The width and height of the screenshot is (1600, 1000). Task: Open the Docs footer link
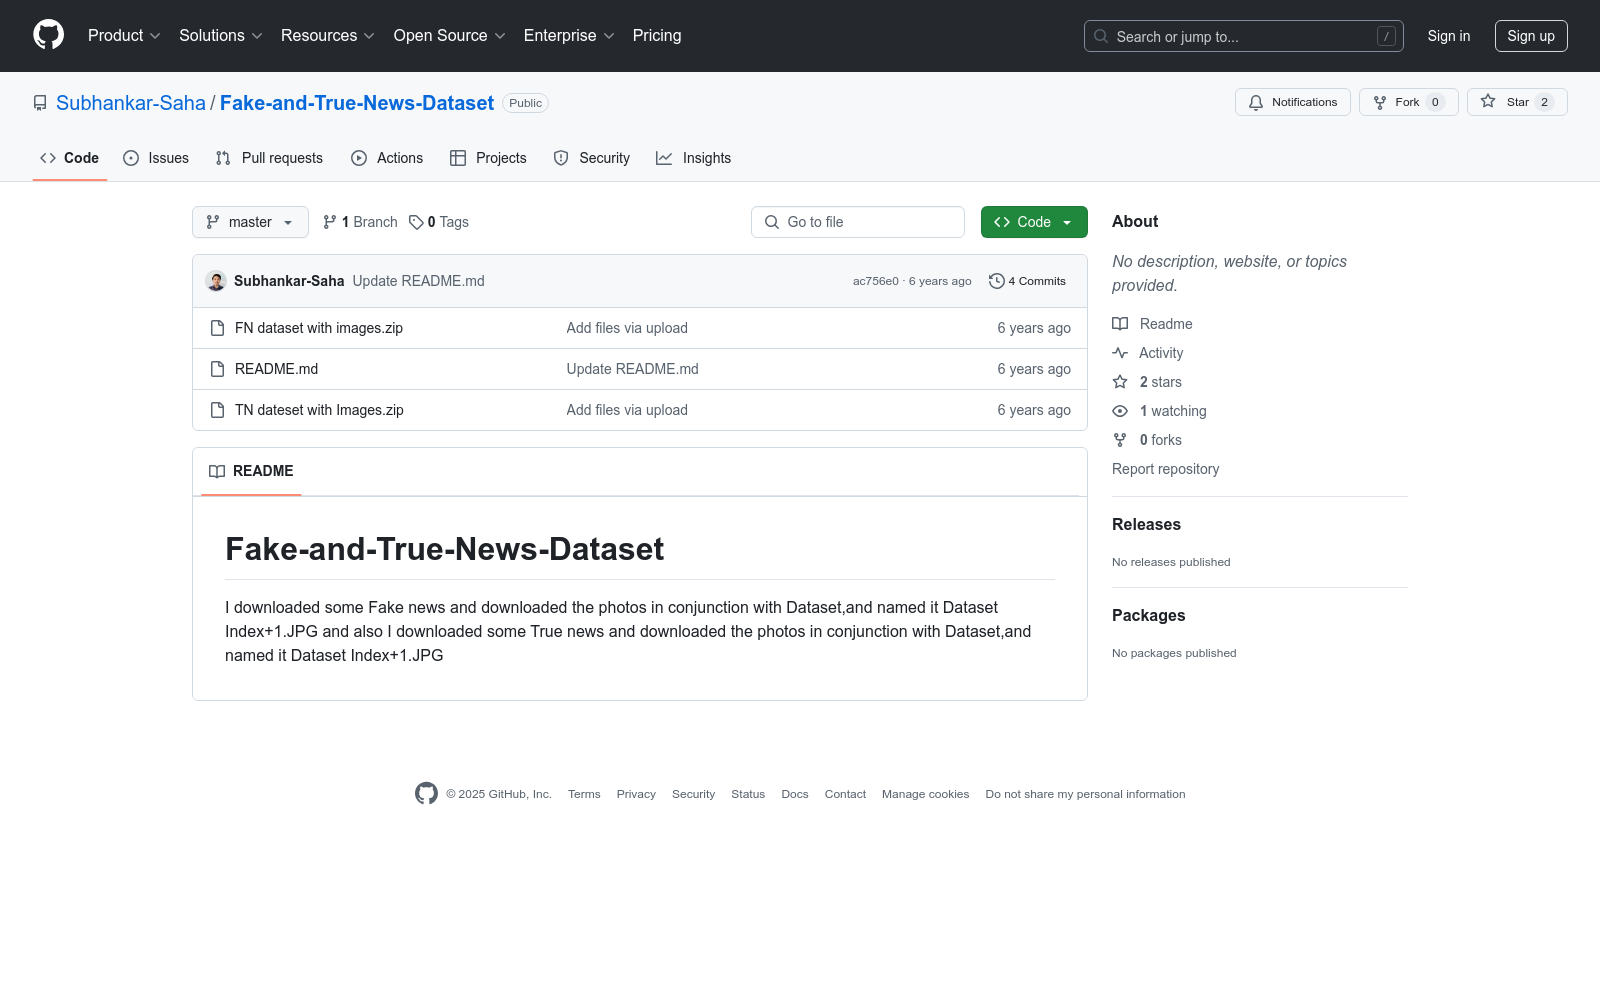[795, 794]
